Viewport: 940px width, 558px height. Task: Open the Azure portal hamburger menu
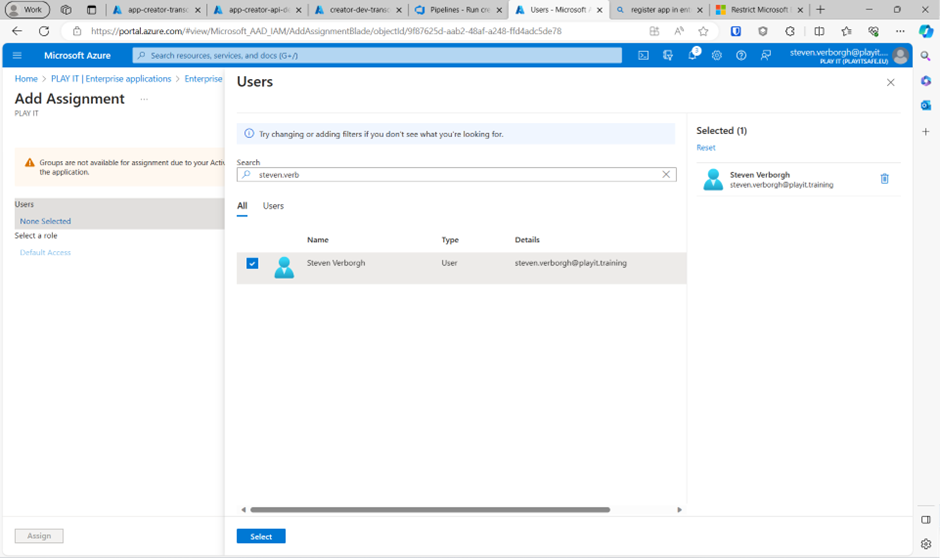pyautogui.click(x=17, y=56)
